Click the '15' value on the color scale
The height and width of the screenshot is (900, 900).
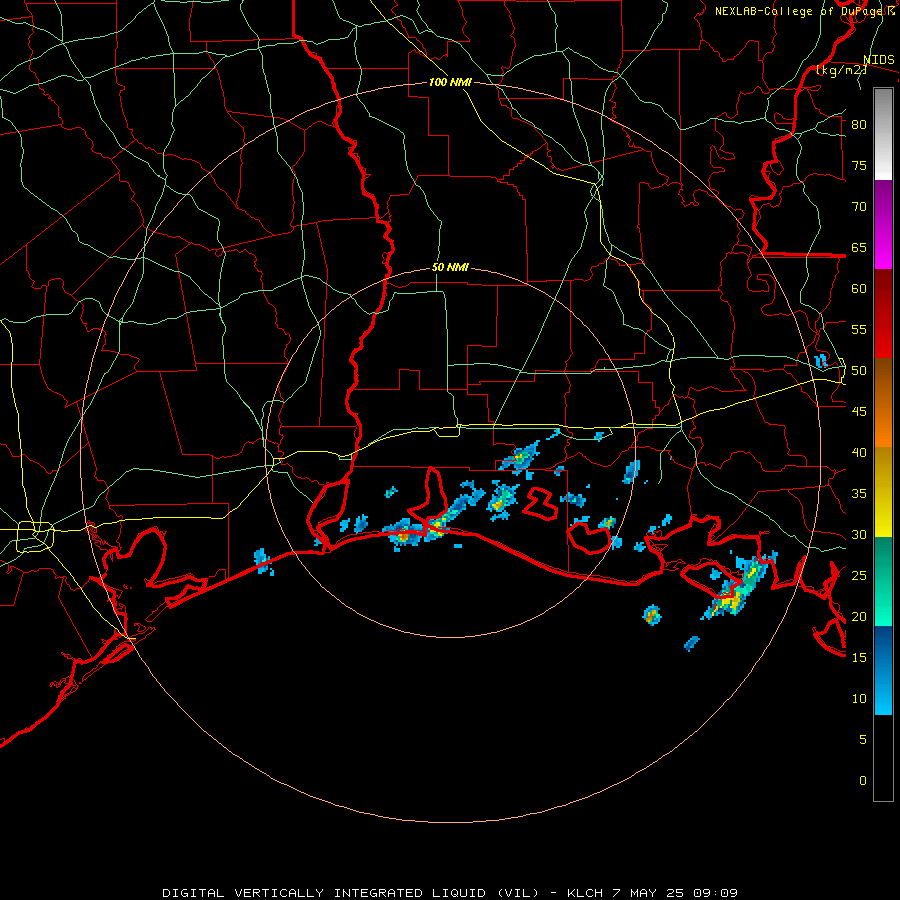pyautogui.click(x=859, y=657)
